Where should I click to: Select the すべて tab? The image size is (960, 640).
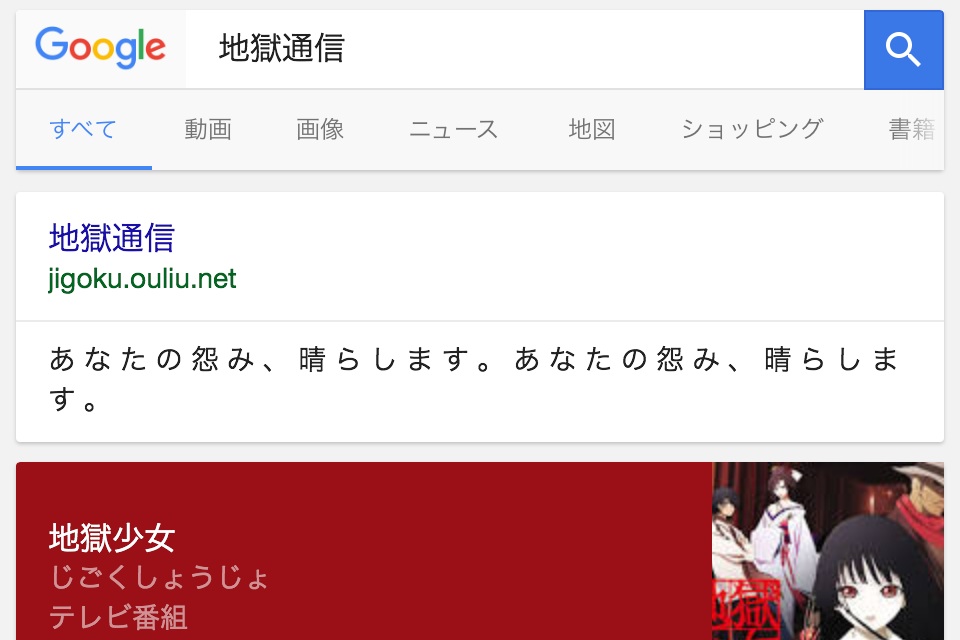coord(83,129)
